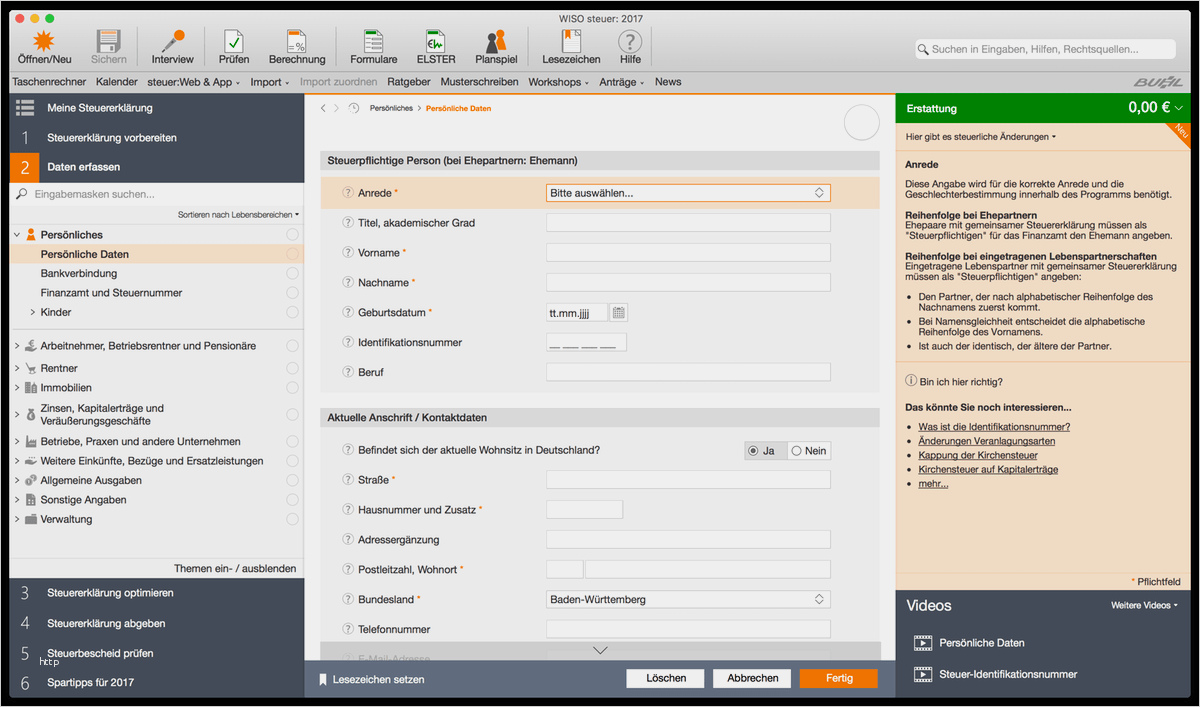Click the Persönliche Daten video icon
This screenshot has height=707, width=1200.
(x=922, y=643)
